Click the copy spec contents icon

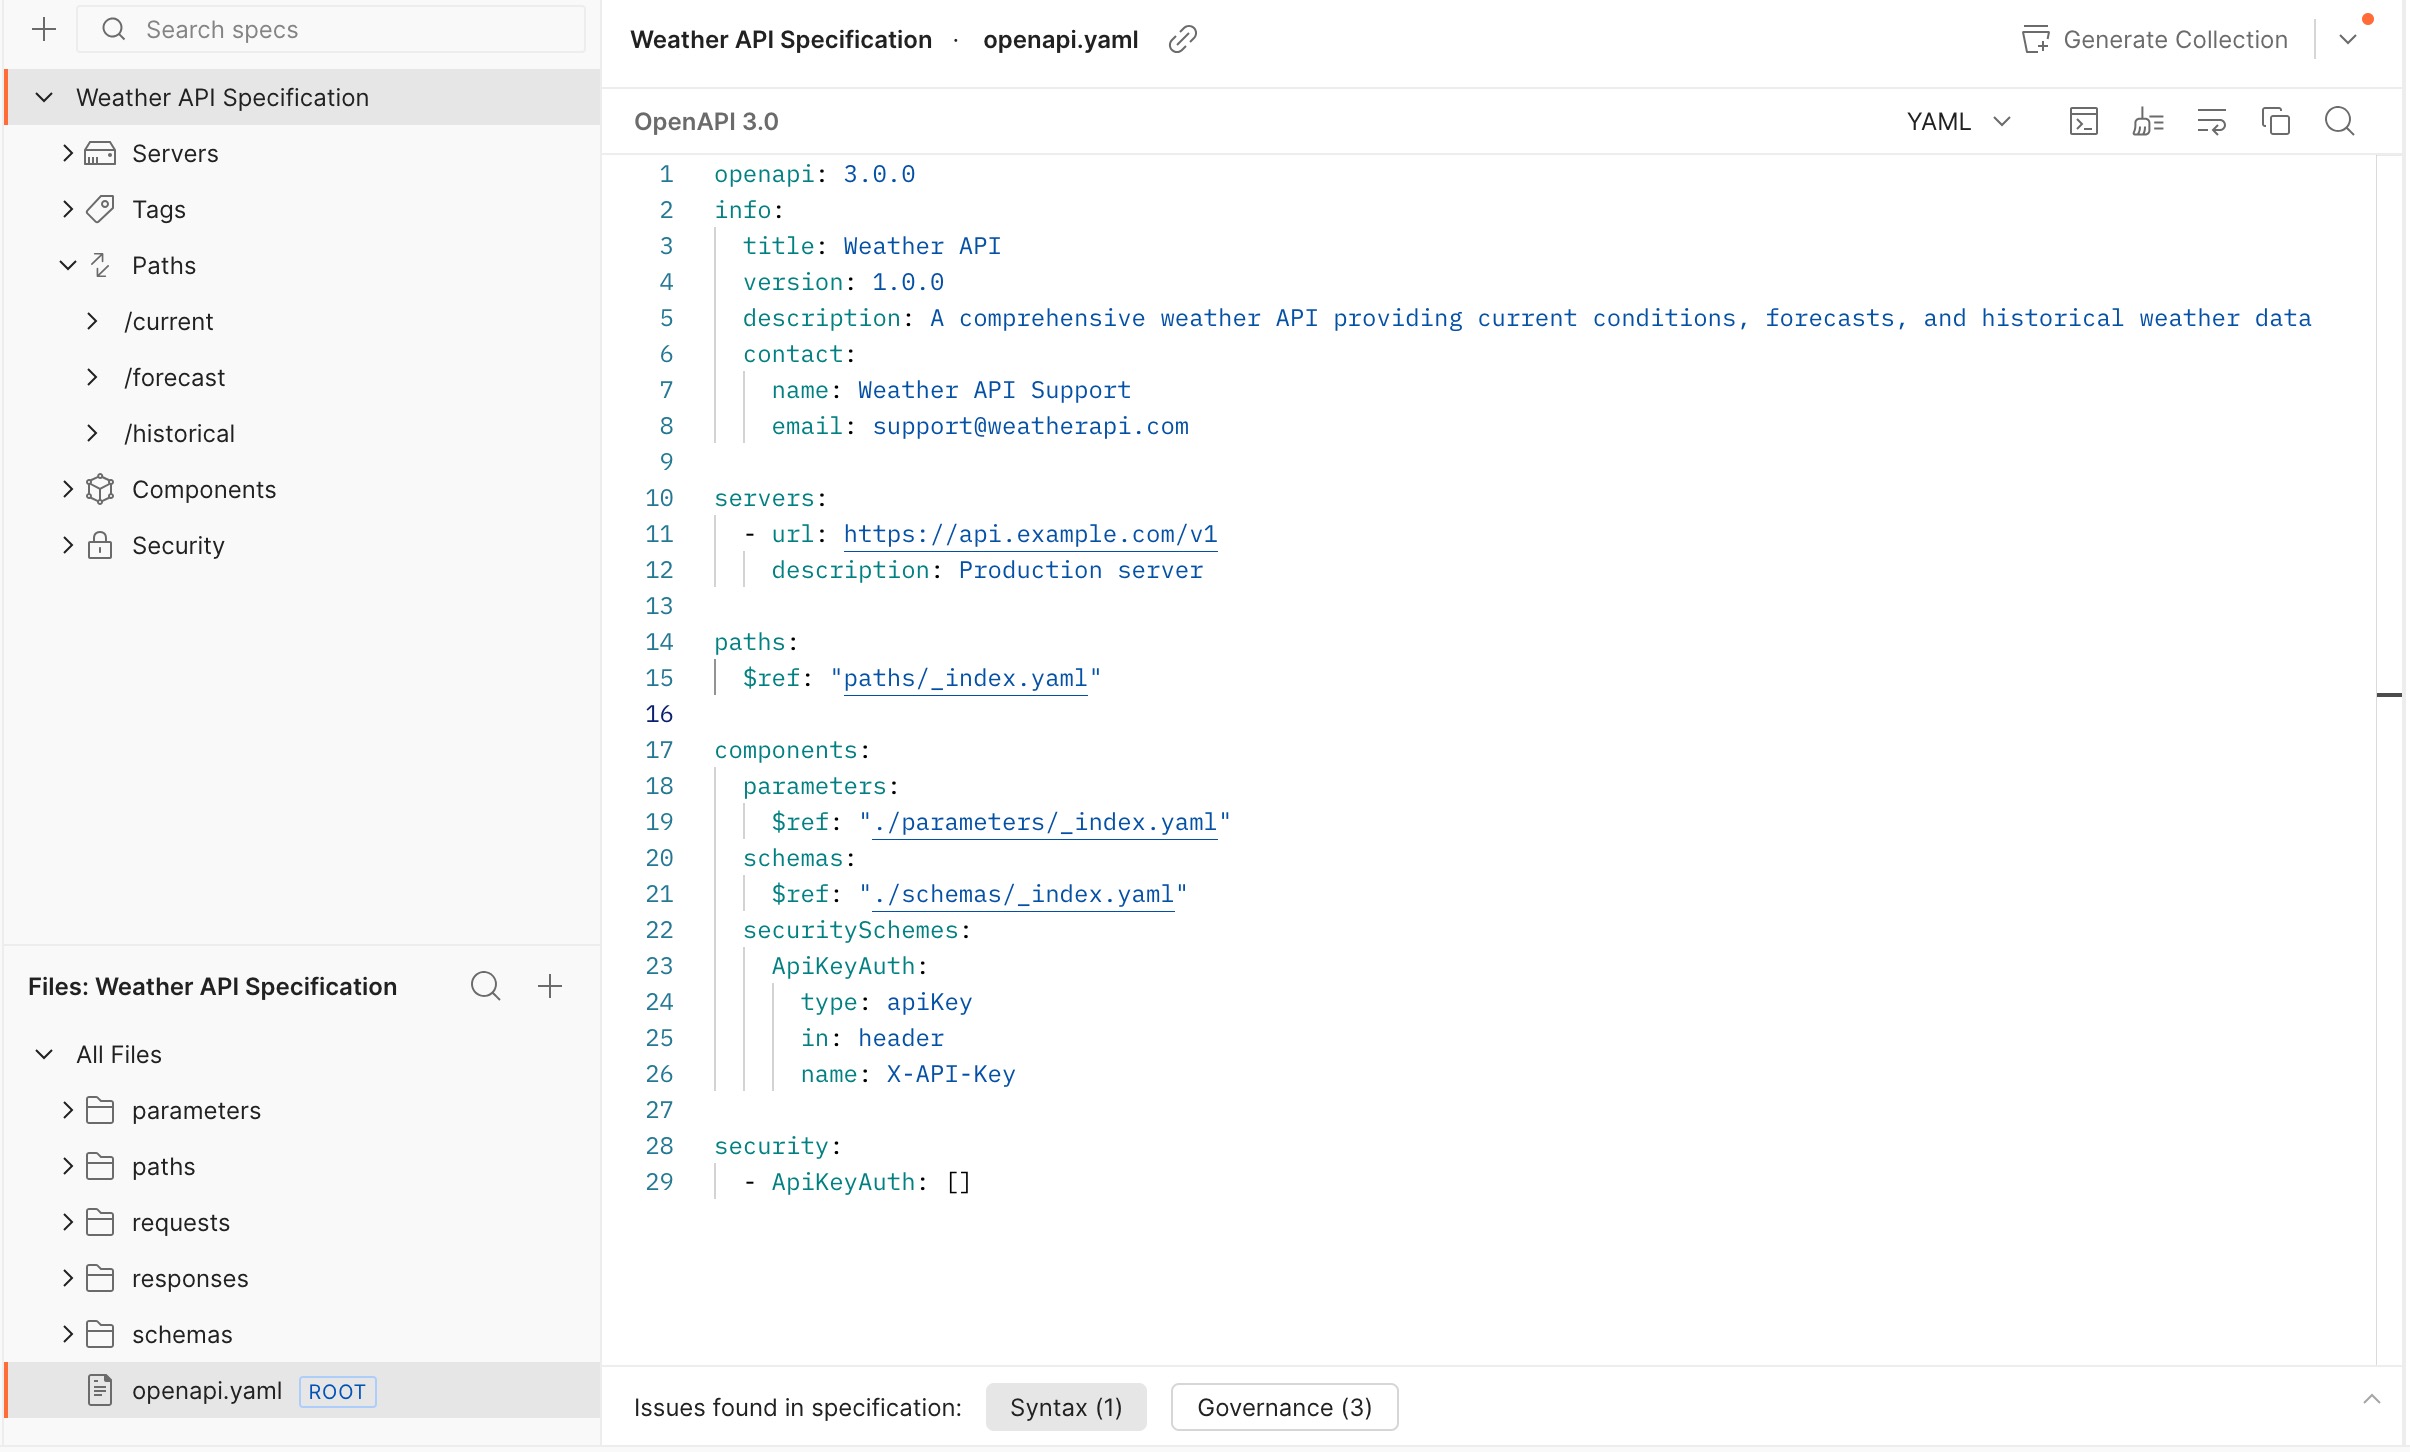[x=2275, y=121]
